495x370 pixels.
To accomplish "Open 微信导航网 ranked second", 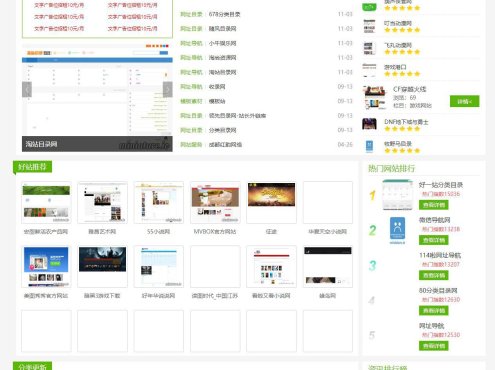I will tap(434, 220).
